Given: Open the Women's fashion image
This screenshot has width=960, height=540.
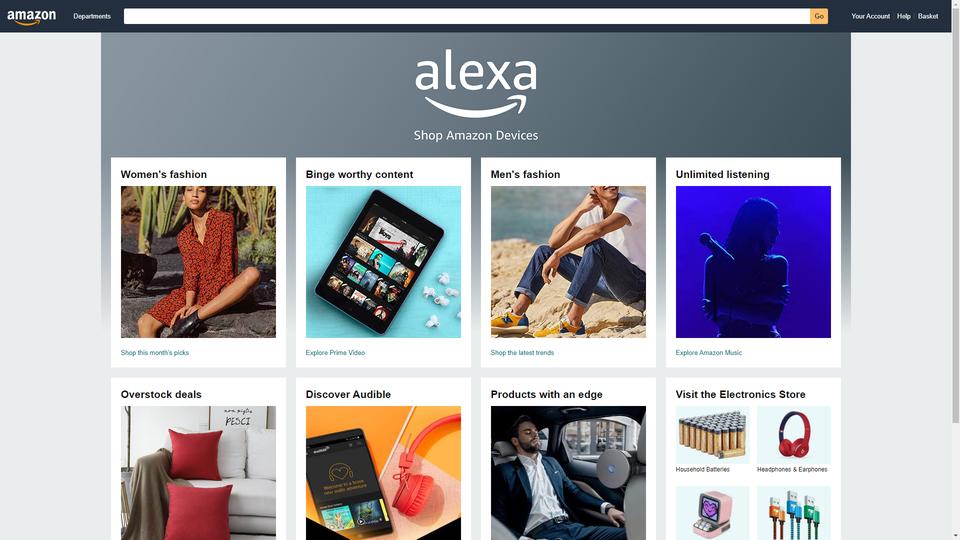Looking at the screenshot, I should point(198,262).
